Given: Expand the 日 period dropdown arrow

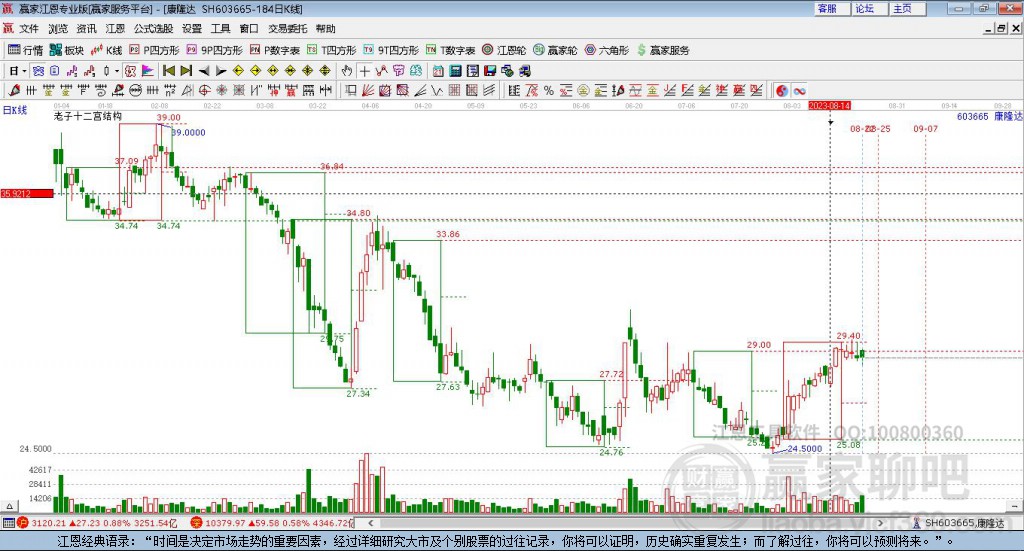Looking at the screenshot, I should coord(24,71).
